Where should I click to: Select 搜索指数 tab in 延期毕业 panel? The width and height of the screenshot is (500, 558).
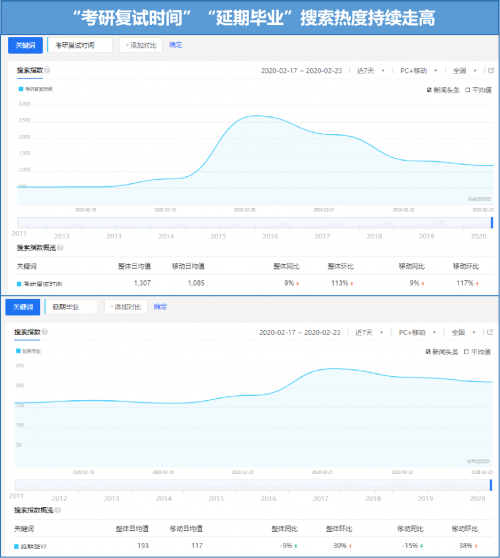(x=27, y=332)
